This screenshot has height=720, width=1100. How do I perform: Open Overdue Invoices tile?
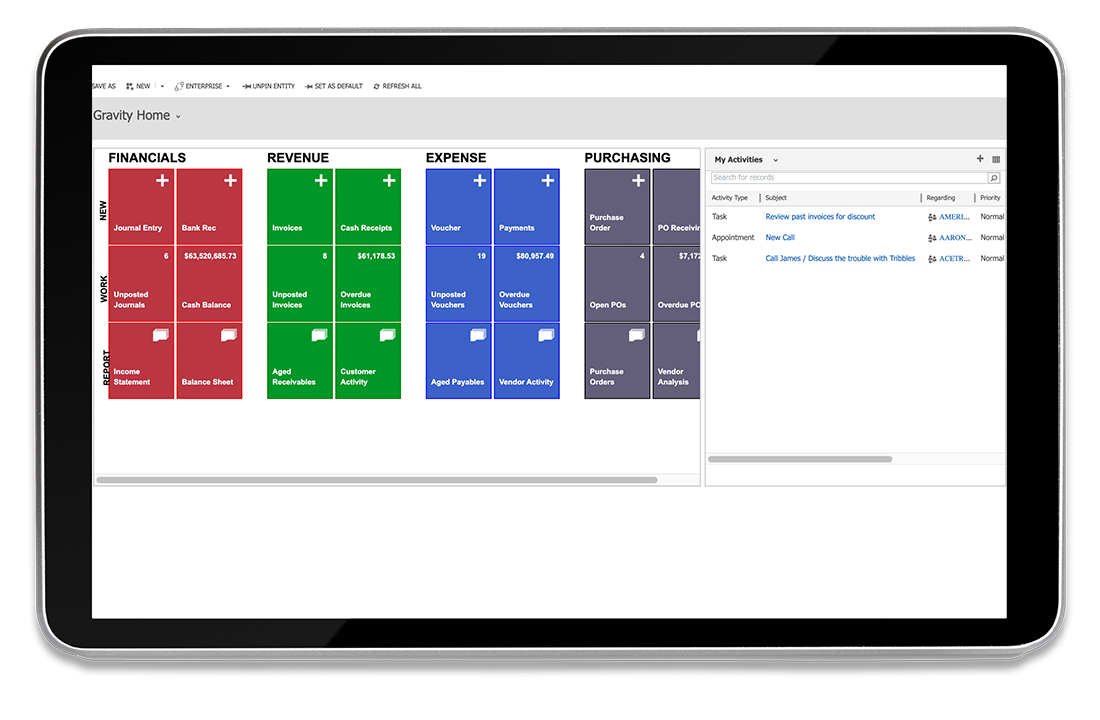pyautogui.click(x=368, y=284)
